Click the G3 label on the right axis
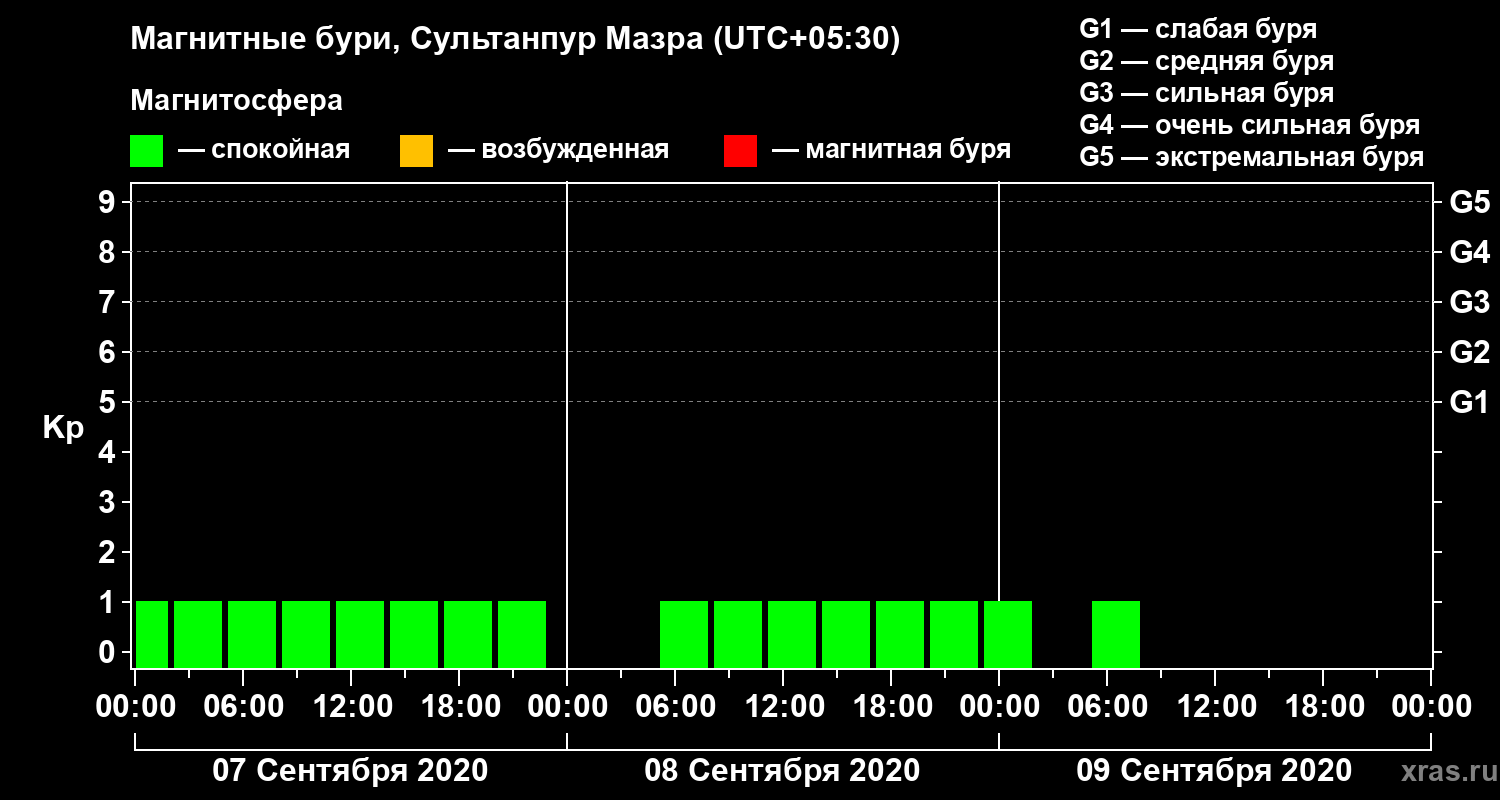The width and height of the screenshot is (1500, 800). pyautogui.click(x=1469, y=302)
